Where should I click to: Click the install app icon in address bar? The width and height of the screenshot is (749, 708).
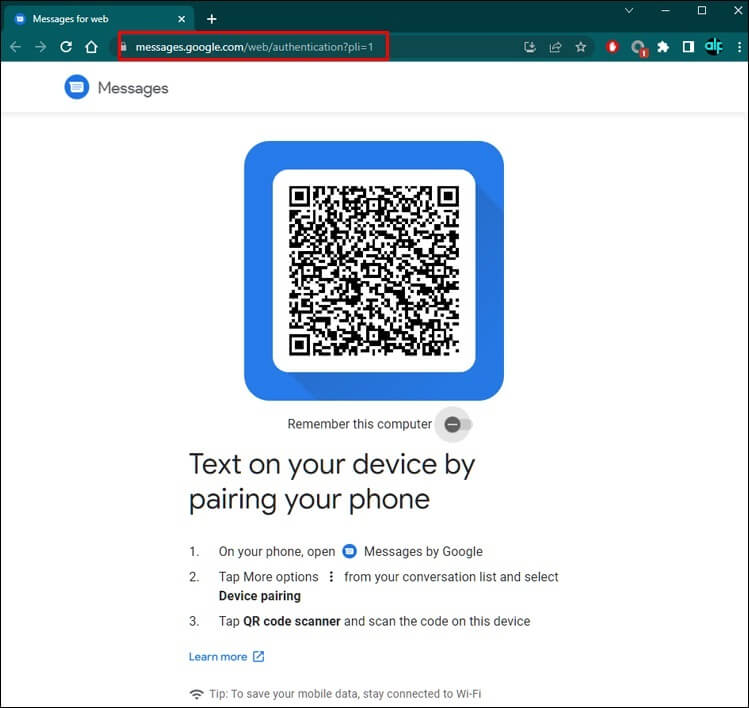[529, 47]
